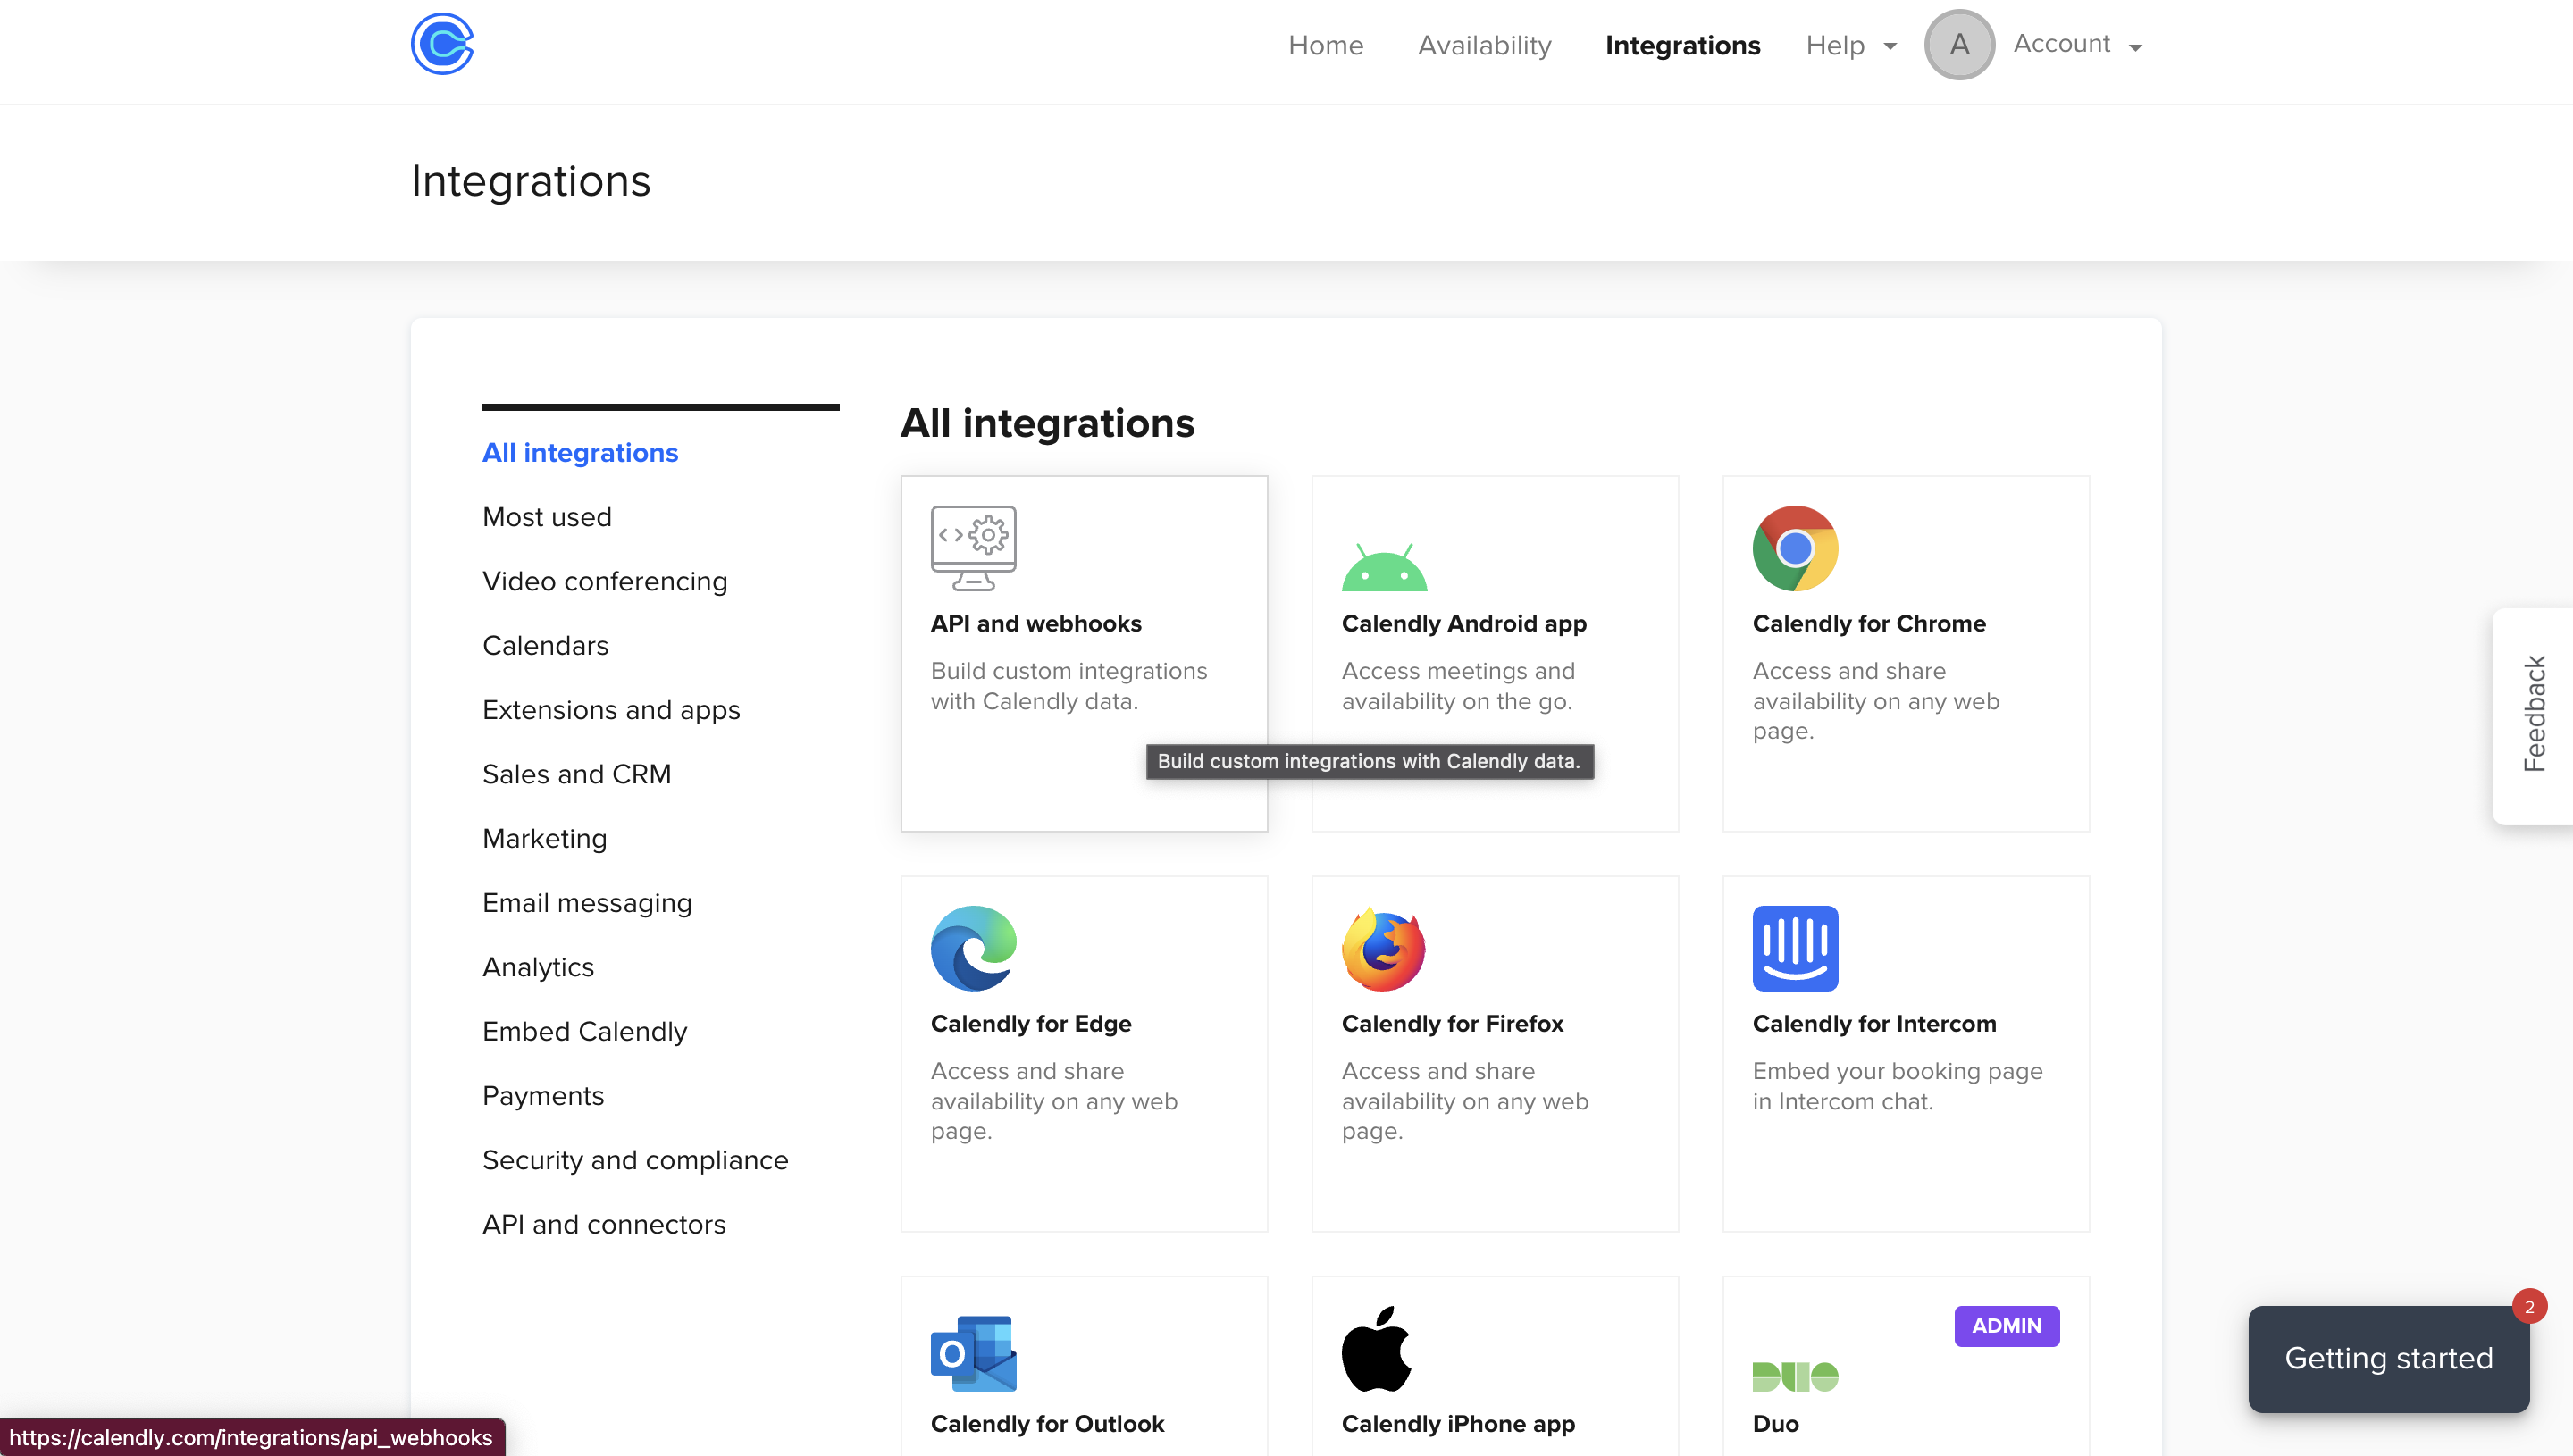Screen dimensions: 2573x1456
Task: Open the Account dropdown arrow
Action: [2135, 47]
